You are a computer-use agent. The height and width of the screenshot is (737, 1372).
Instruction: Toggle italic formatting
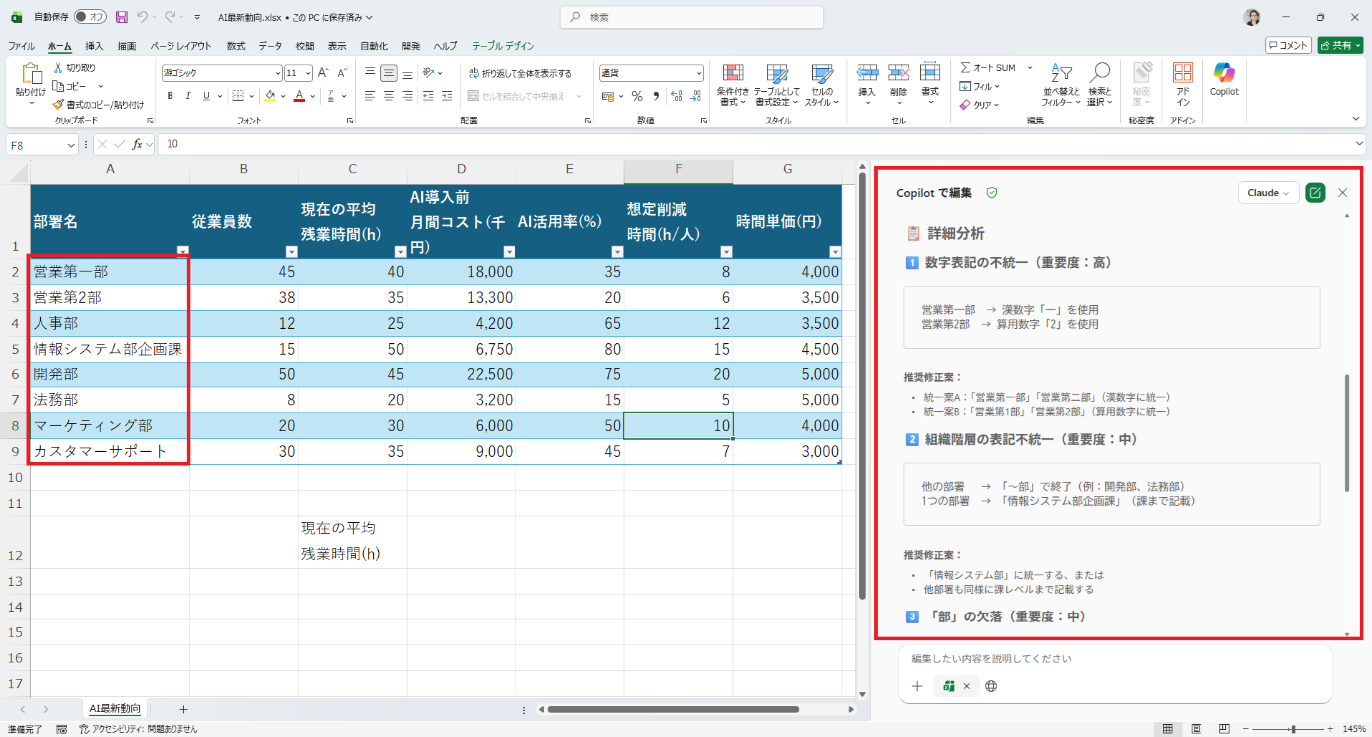tap(187, 96)
